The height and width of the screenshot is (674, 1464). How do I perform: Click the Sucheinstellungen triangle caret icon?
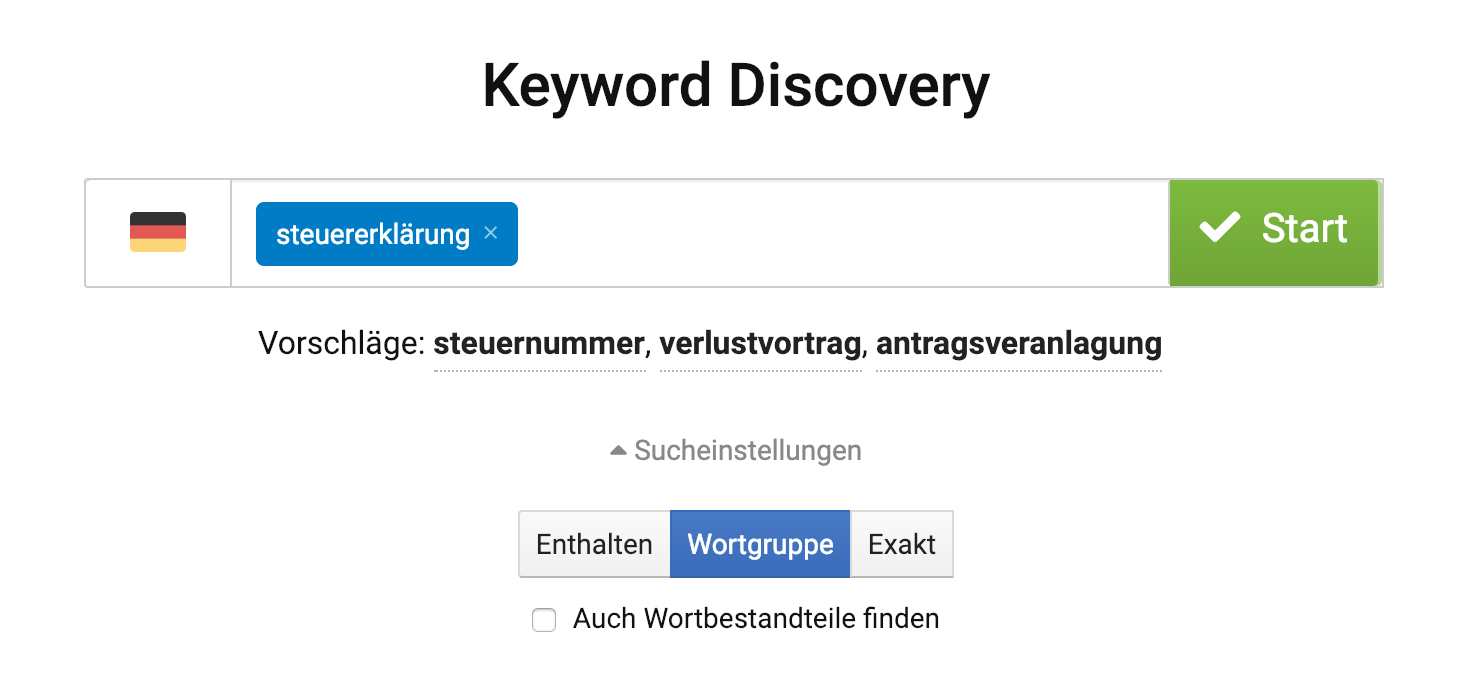click(618, 451)
